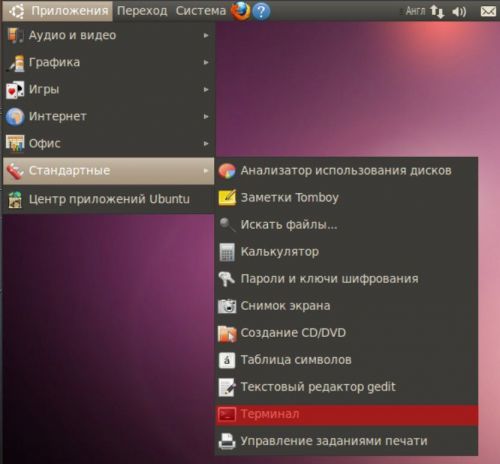The height and width of the screenshot is (464, 500).
Task: Open the Приложения menu
Action: [x=57, y=11]
